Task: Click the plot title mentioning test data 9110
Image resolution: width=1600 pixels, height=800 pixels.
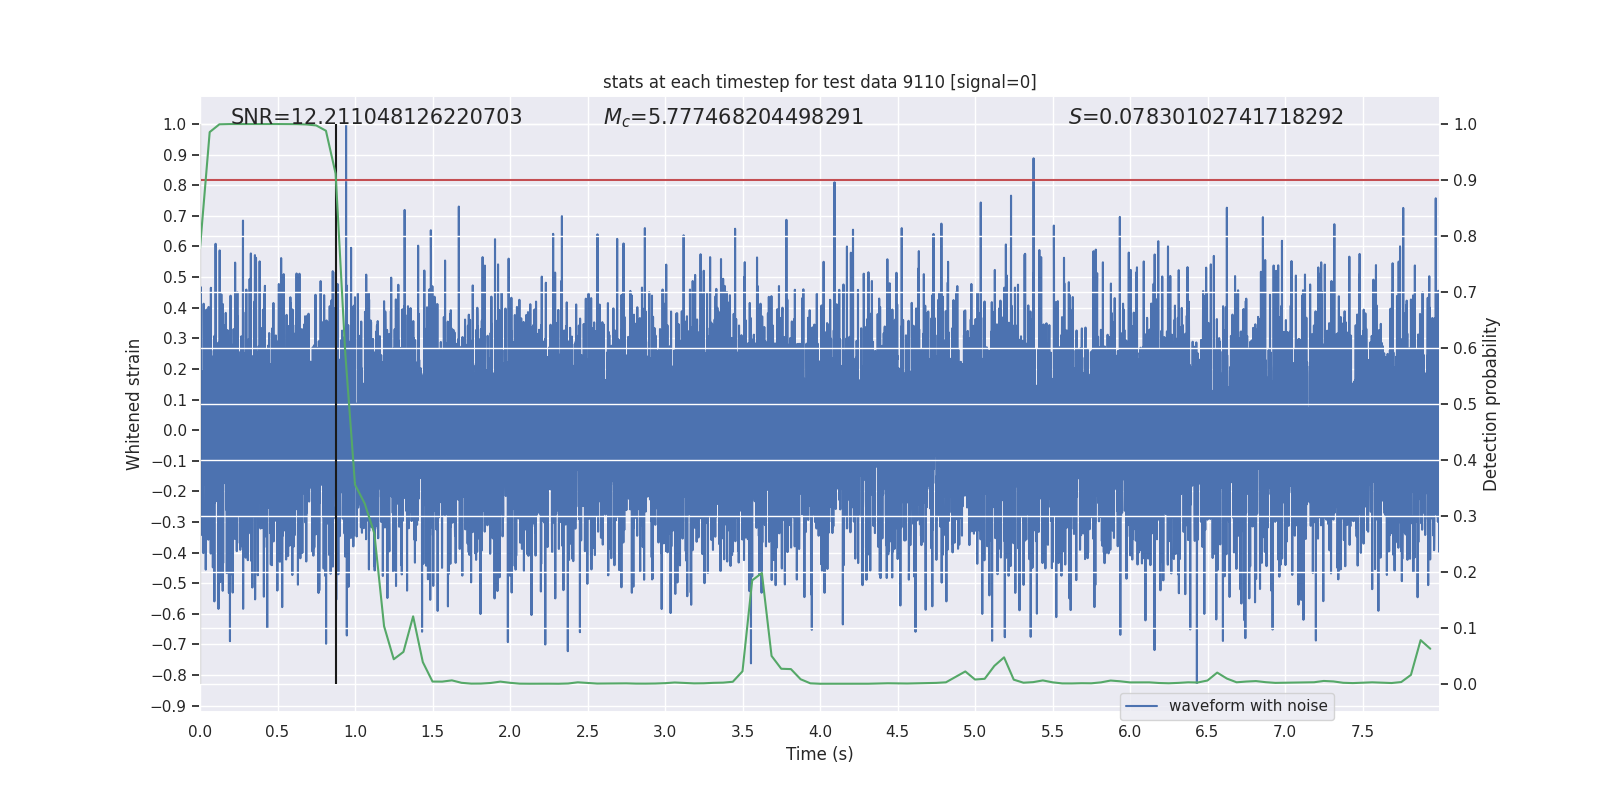Action: tap(819, 82)
